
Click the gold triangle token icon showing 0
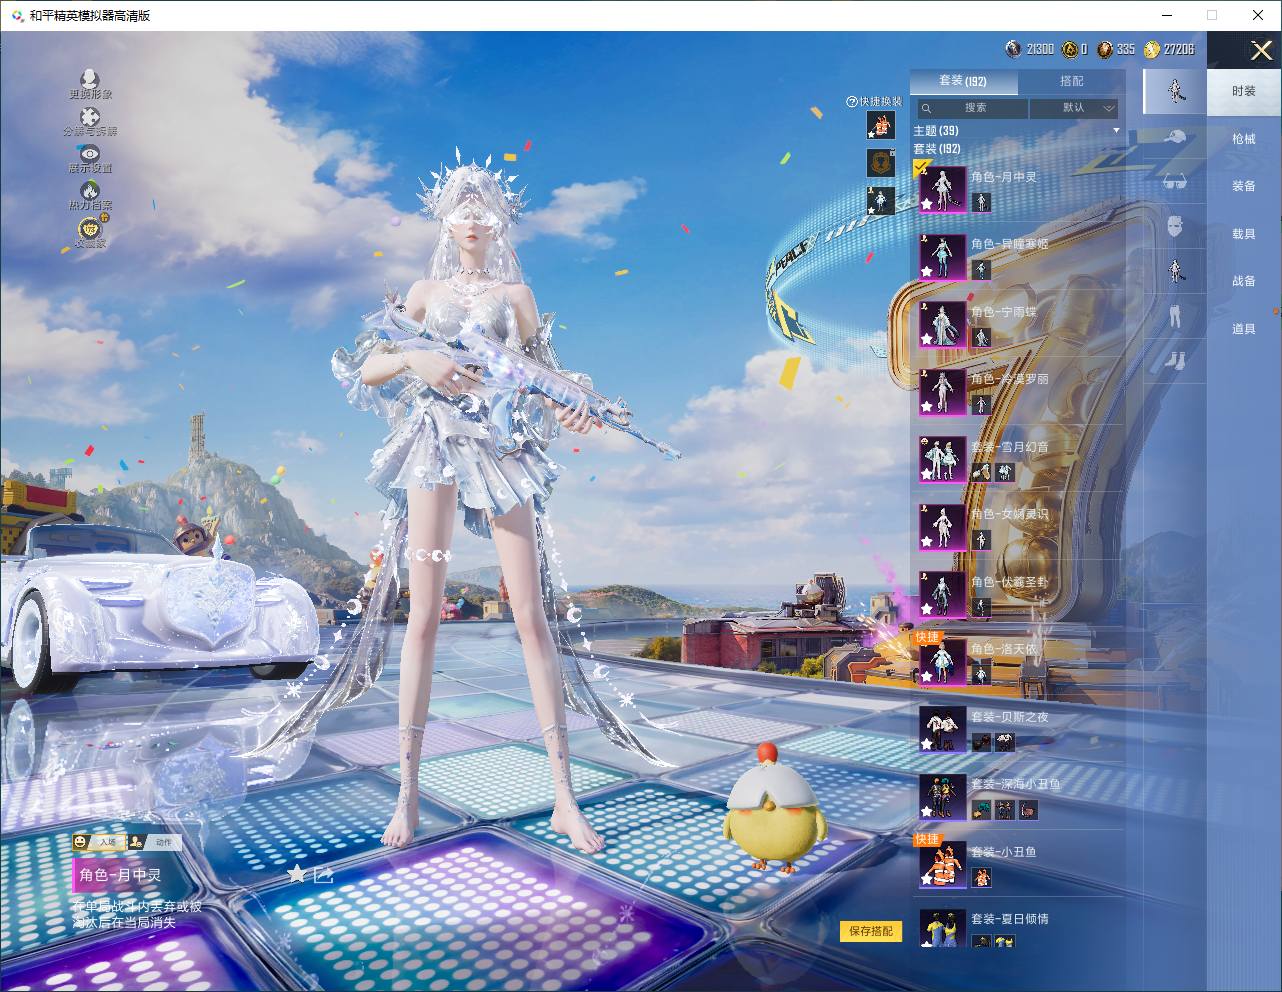[x=1071, y=49]
